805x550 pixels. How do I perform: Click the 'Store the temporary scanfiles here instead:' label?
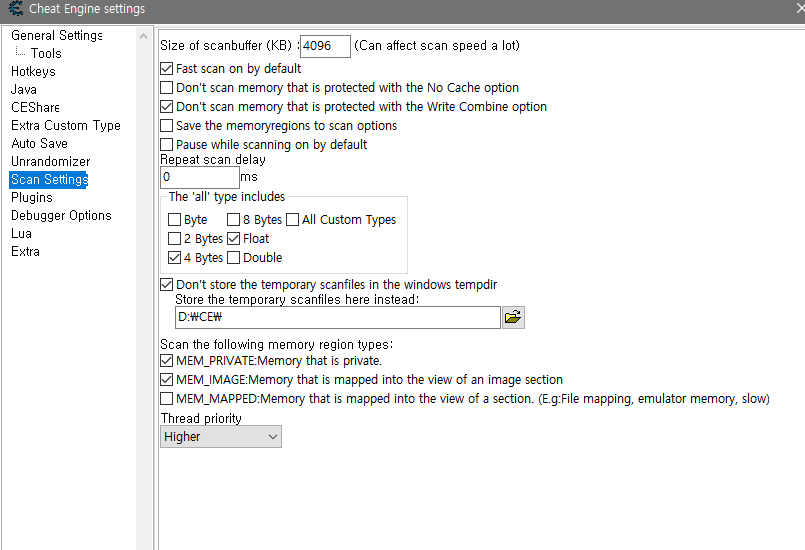(x=297, y=299)
